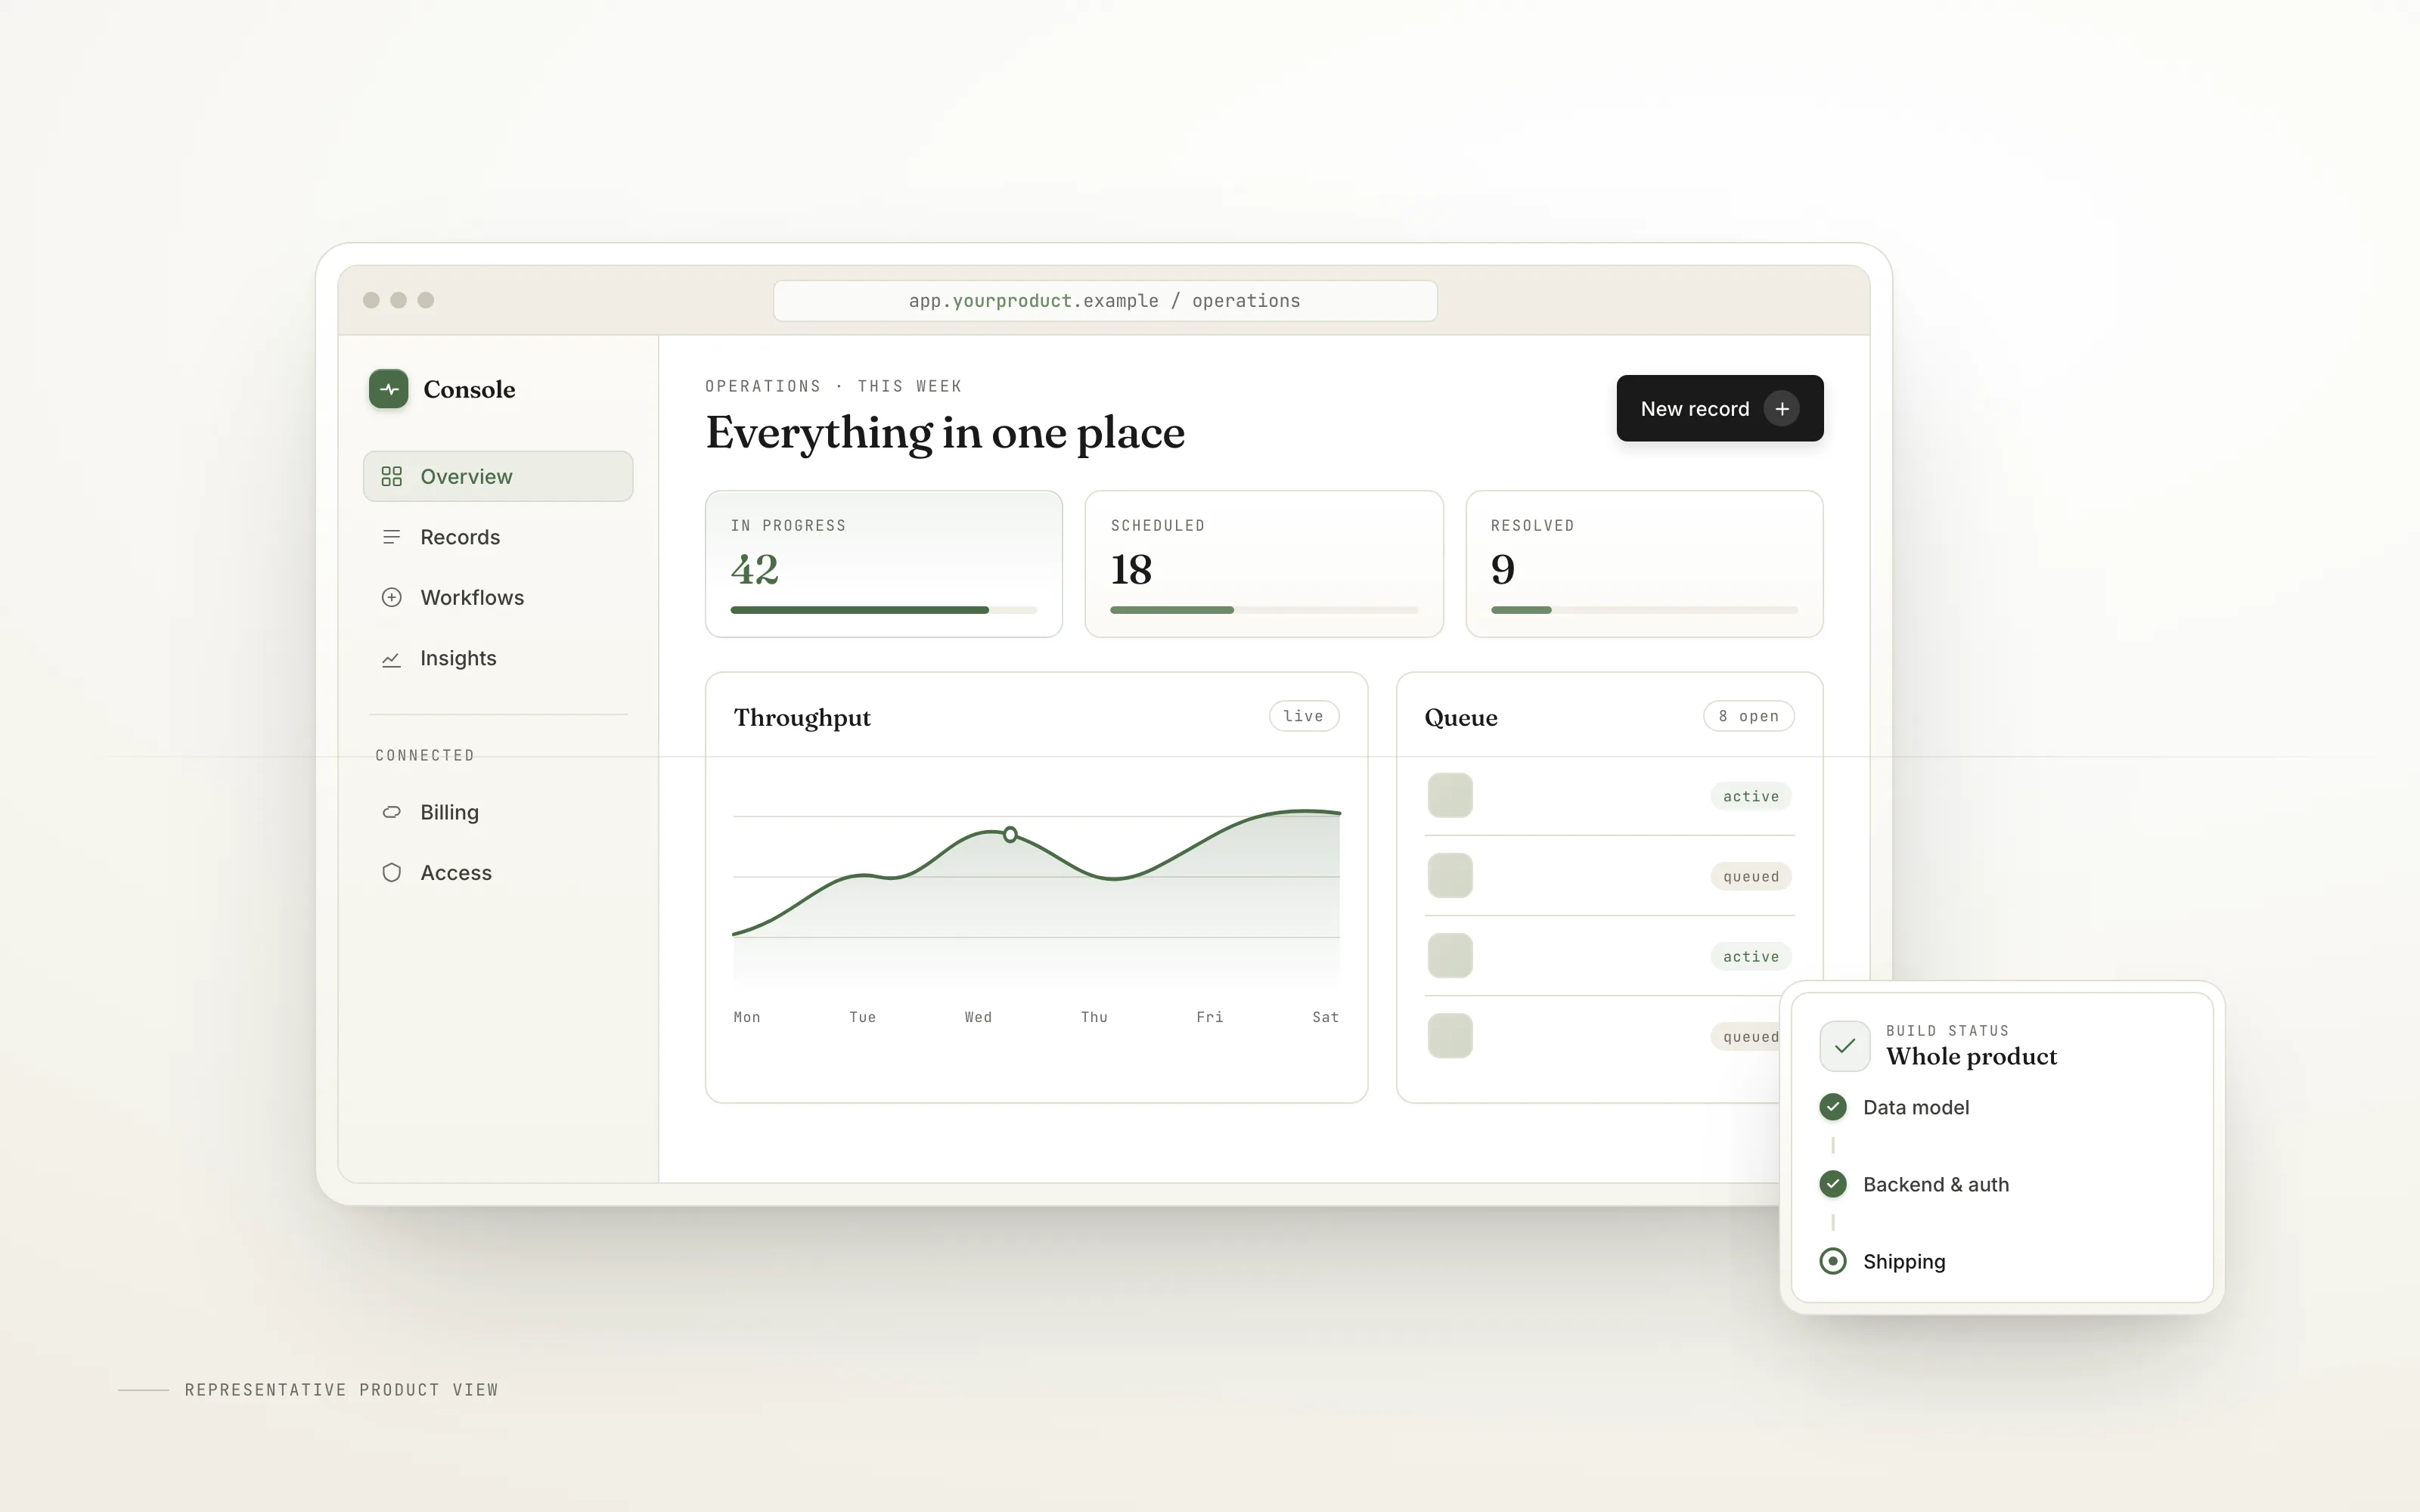
Task: Click the plus icon on New record
Action: 1782,408
